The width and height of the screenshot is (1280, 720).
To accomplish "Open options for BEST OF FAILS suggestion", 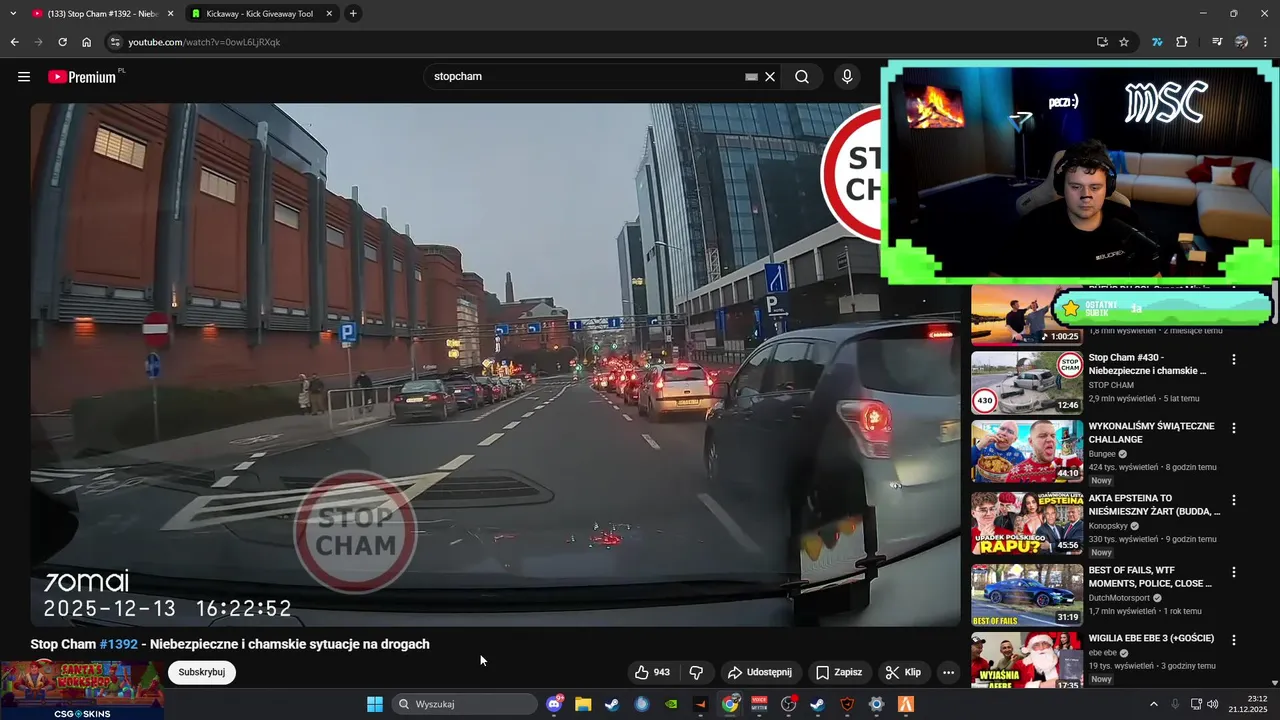I will (1234, 572).
